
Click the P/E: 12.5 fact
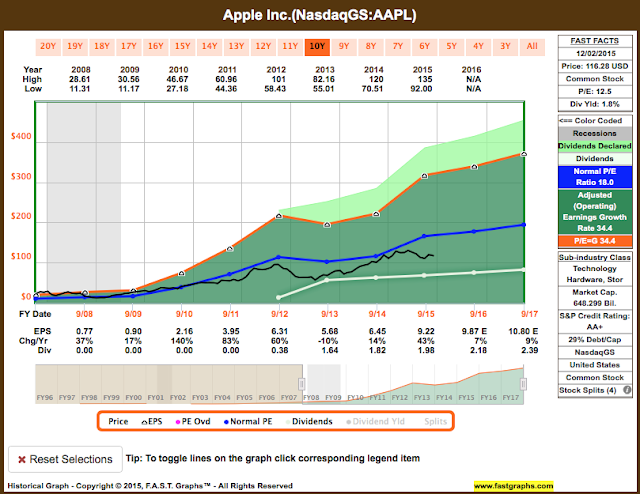tap(595, 91)
